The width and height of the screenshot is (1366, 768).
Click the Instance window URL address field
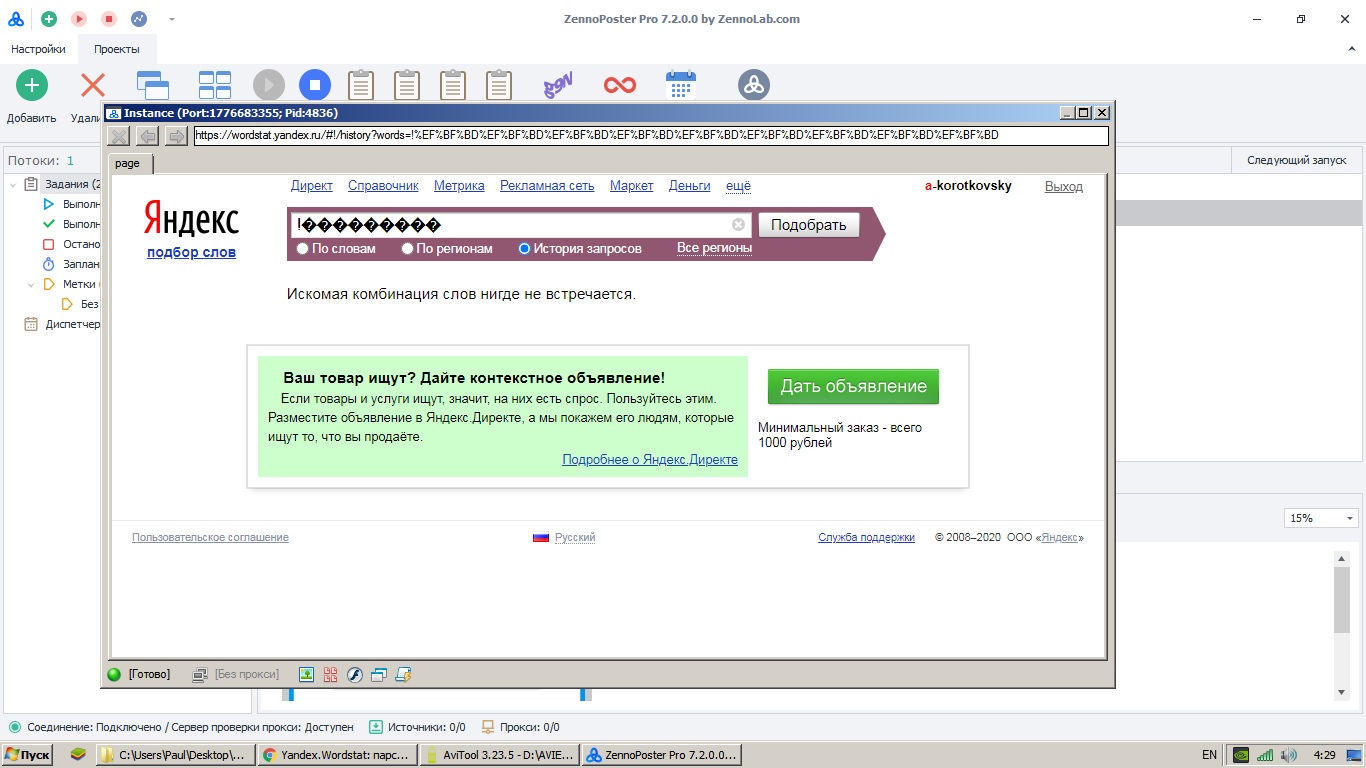pos(651,135)
